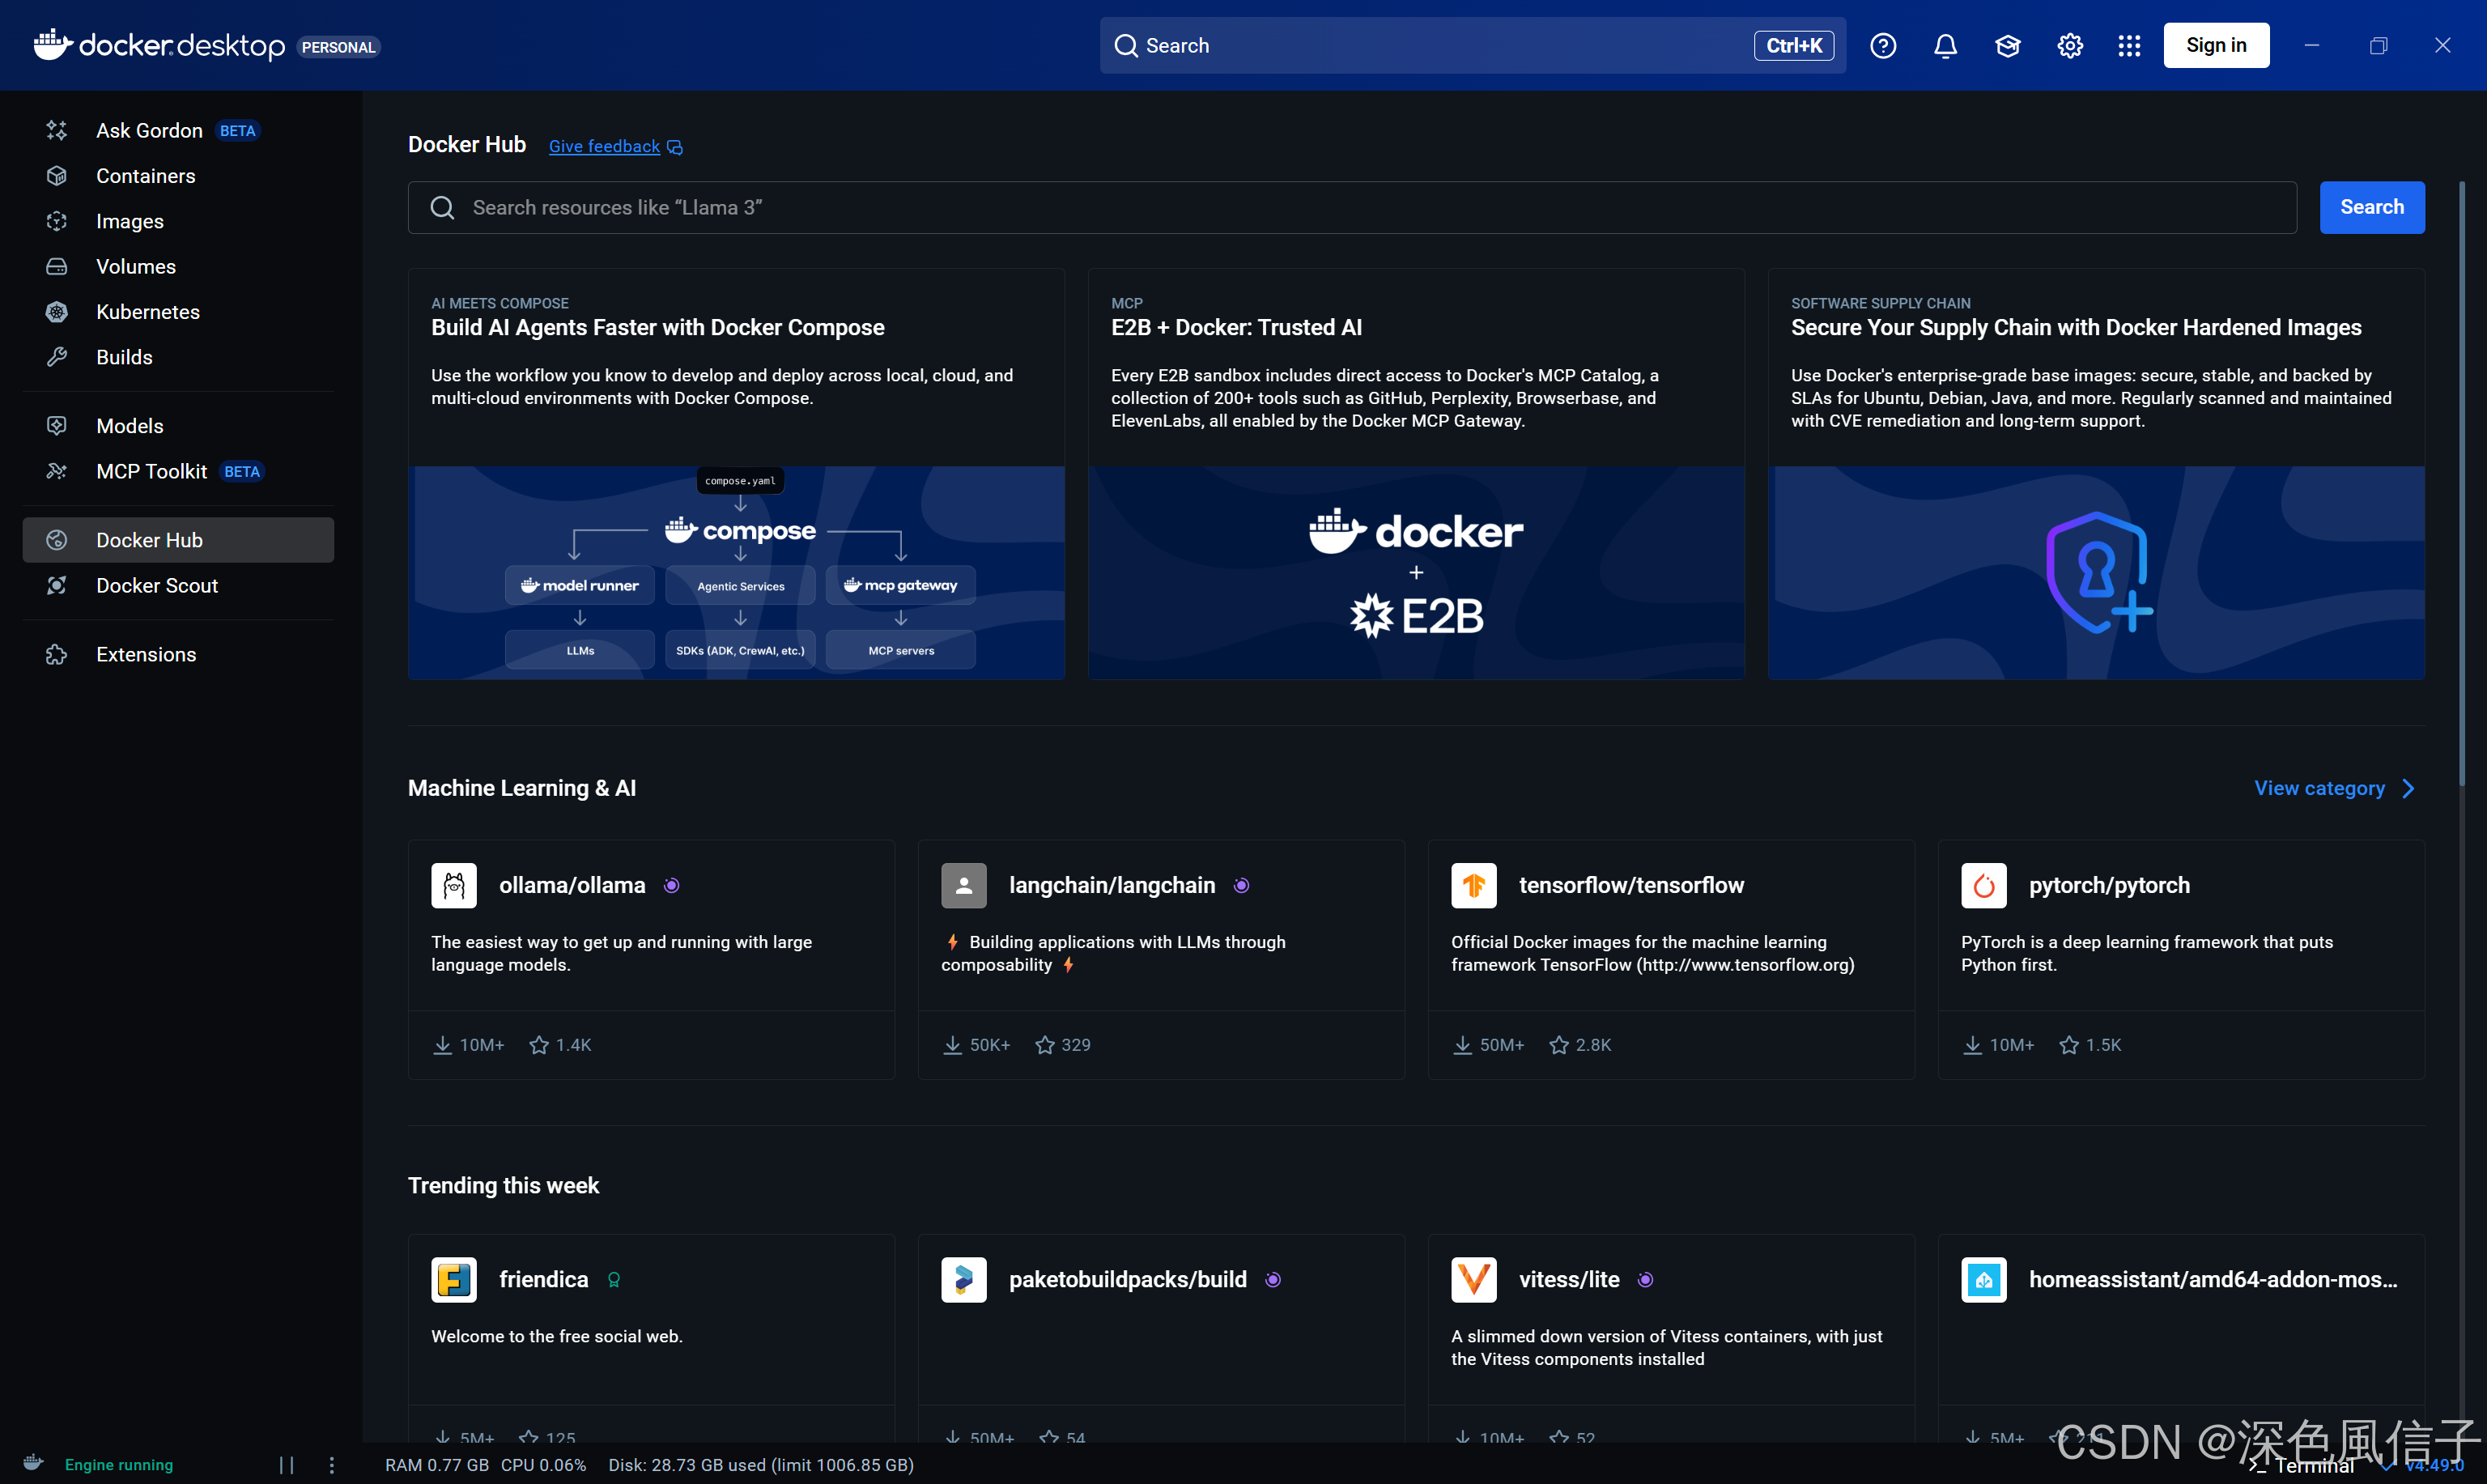Click verified publisher badge beside ollama/ollama

coord(672,885)
